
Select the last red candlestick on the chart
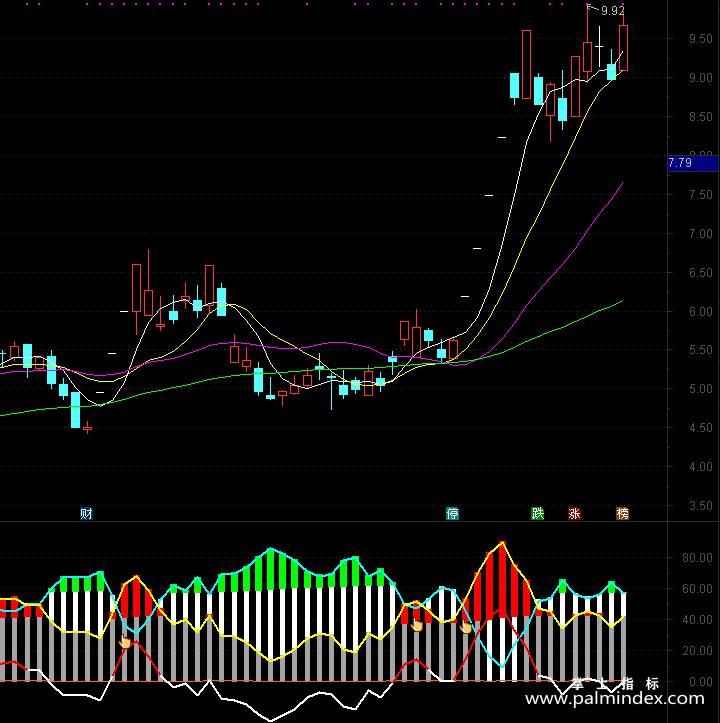point(623,47)
